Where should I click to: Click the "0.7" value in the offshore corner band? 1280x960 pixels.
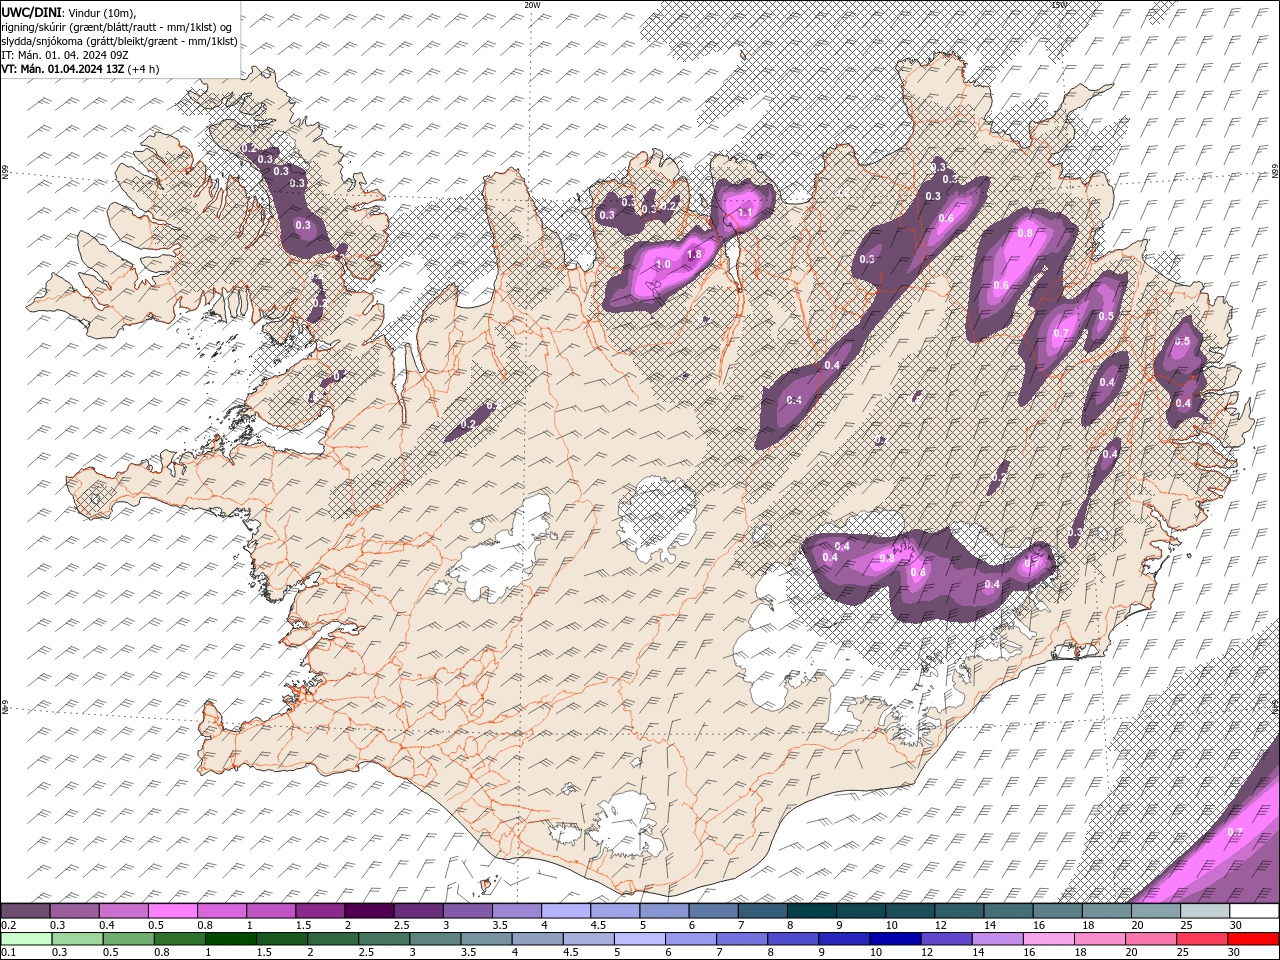point(1234,832)
